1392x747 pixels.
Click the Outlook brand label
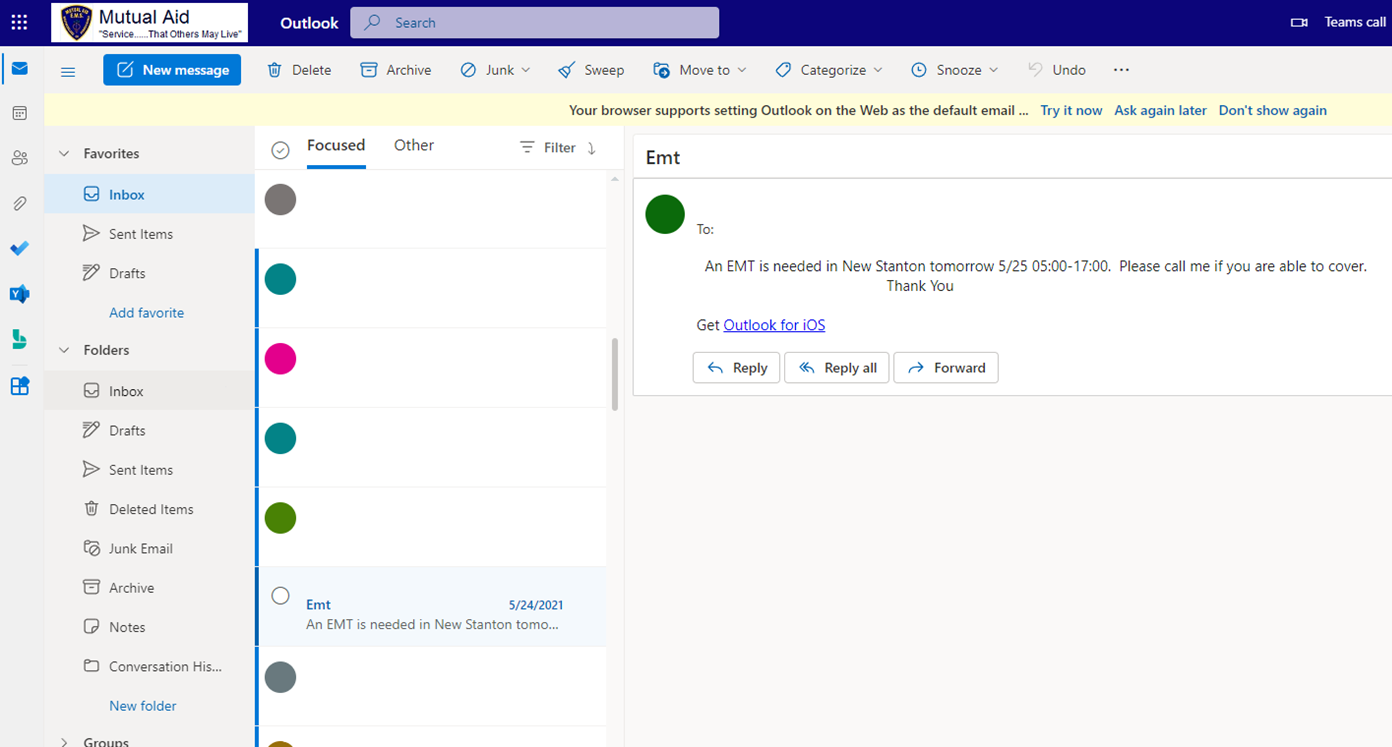(309, 22)
